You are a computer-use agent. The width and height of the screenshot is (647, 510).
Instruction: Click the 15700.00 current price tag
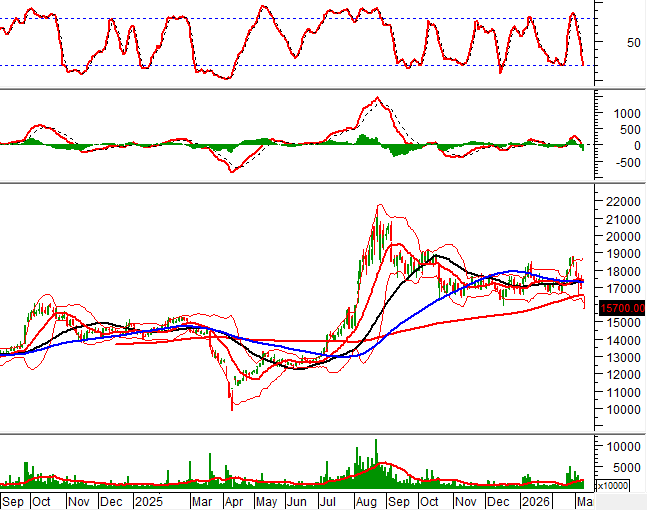[622, 309]
